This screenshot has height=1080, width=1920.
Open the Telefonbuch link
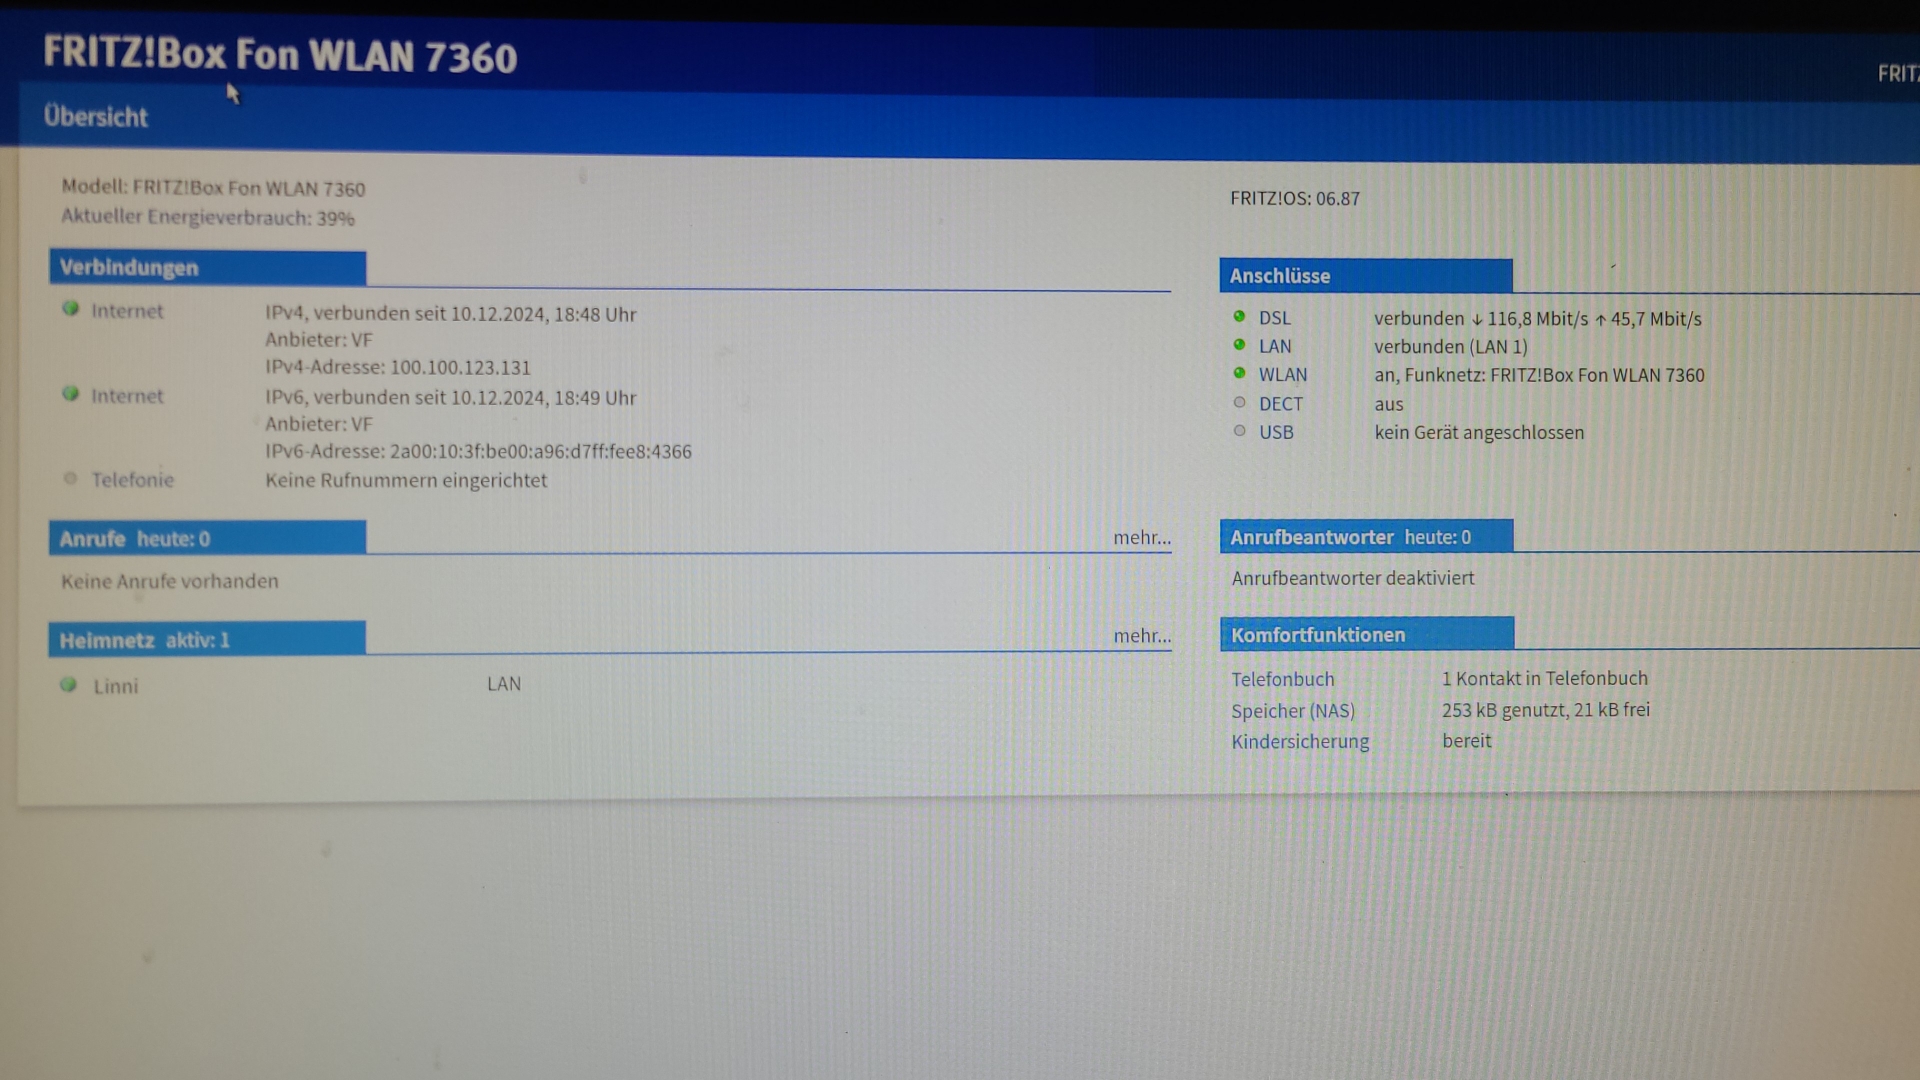pos(1282,679)
